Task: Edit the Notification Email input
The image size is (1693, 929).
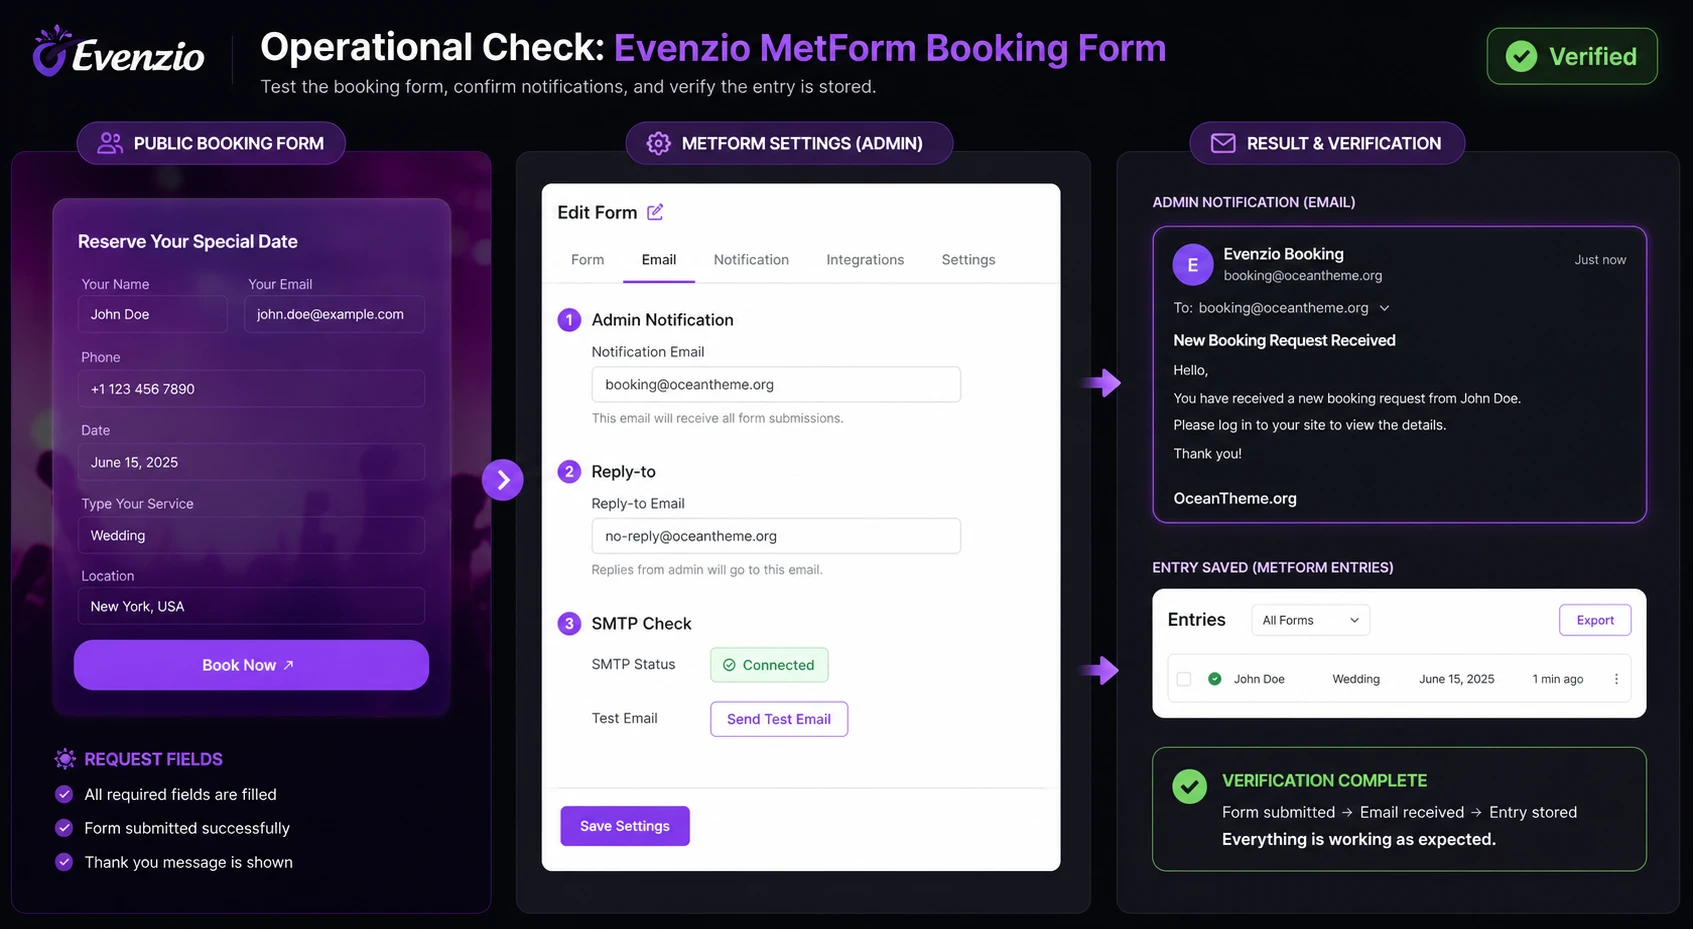Action: click(x=776, y=384)
